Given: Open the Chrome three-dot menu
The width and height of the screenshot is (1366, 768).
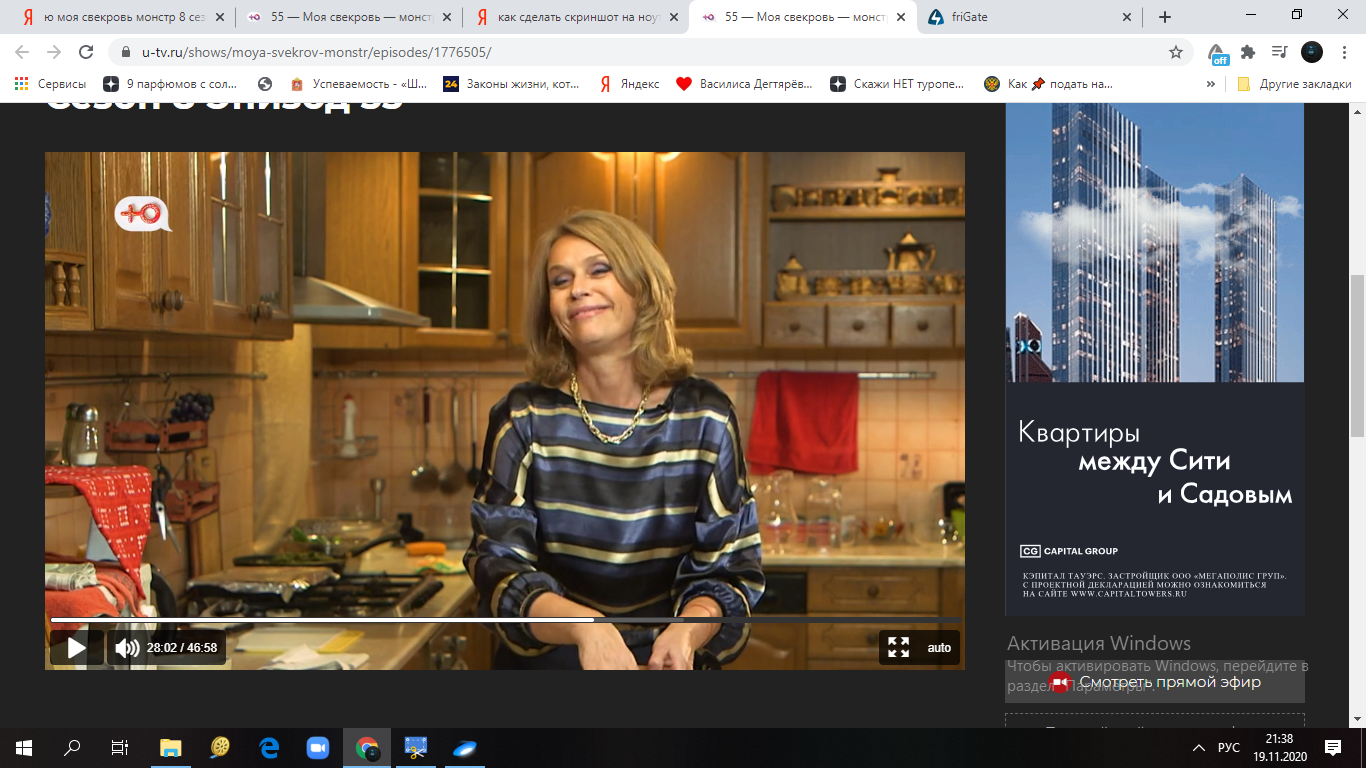Looking at the screenshot, I should 1343,52.
